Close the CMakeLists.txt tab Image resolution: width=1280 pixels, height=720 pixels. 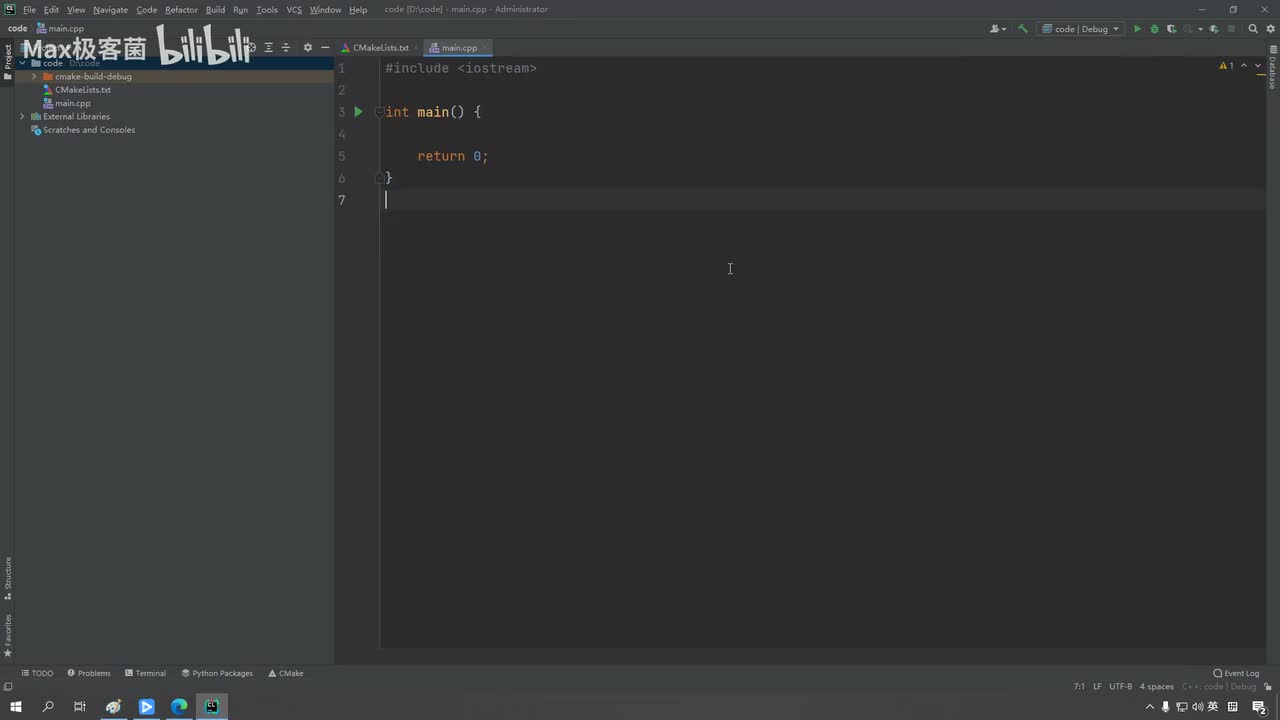click(x=416, y=48)
